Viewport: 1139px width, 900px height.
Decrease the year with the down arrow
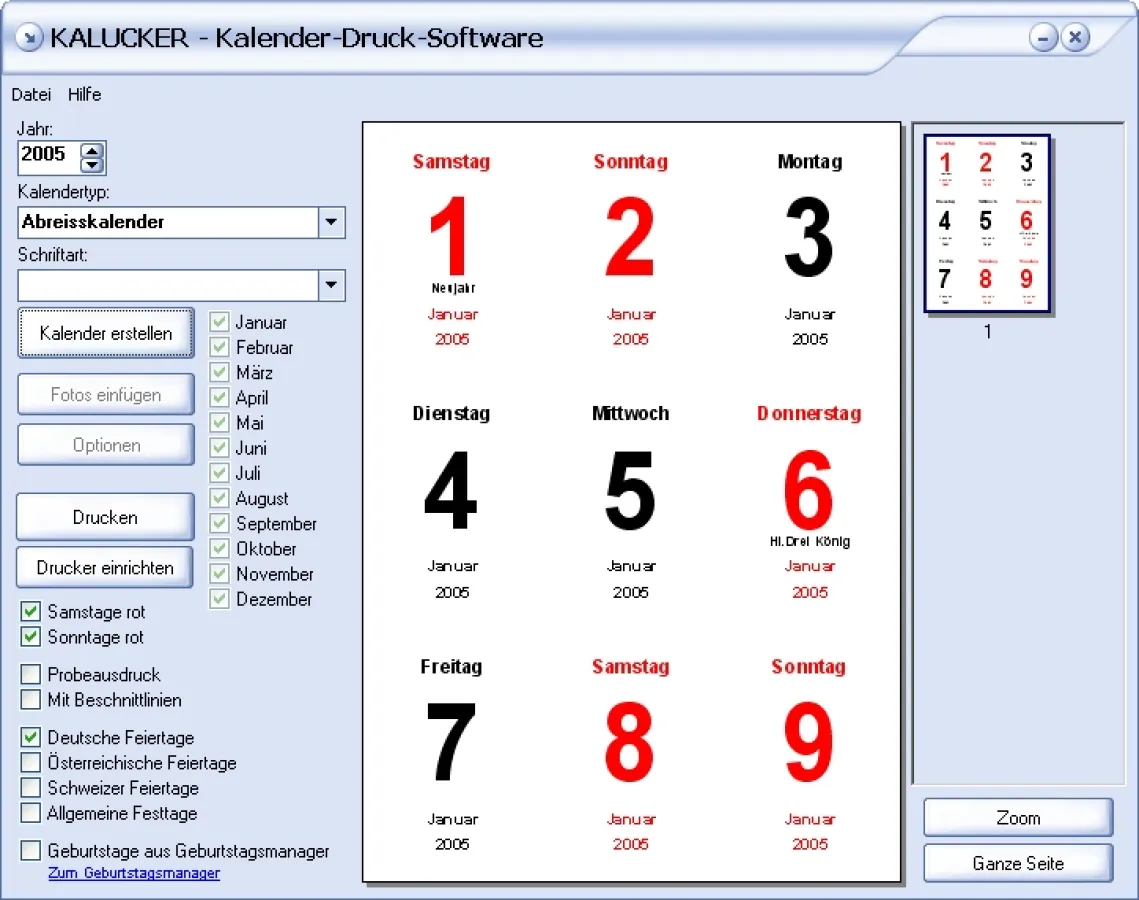click(92, 165)
